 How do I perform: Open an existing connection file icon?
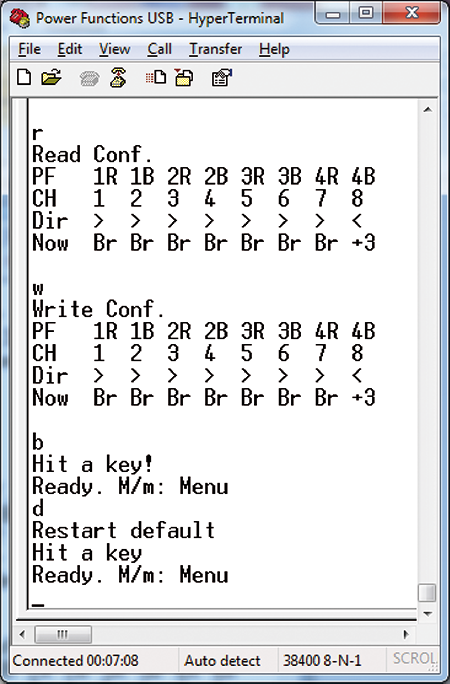click(x=51, y=77)
